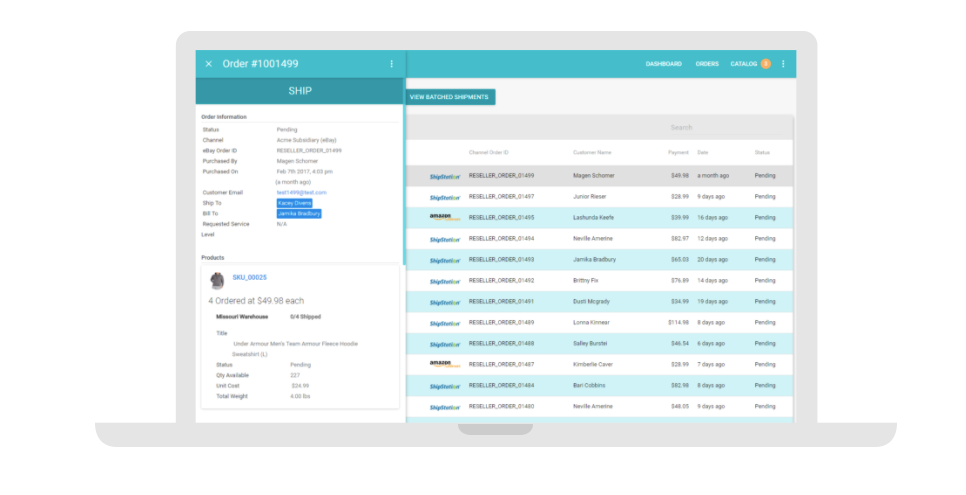Select order RESELLER_ORDER_01488 ID cell
The width and height of the screenshot is (966, 495).
501,343
